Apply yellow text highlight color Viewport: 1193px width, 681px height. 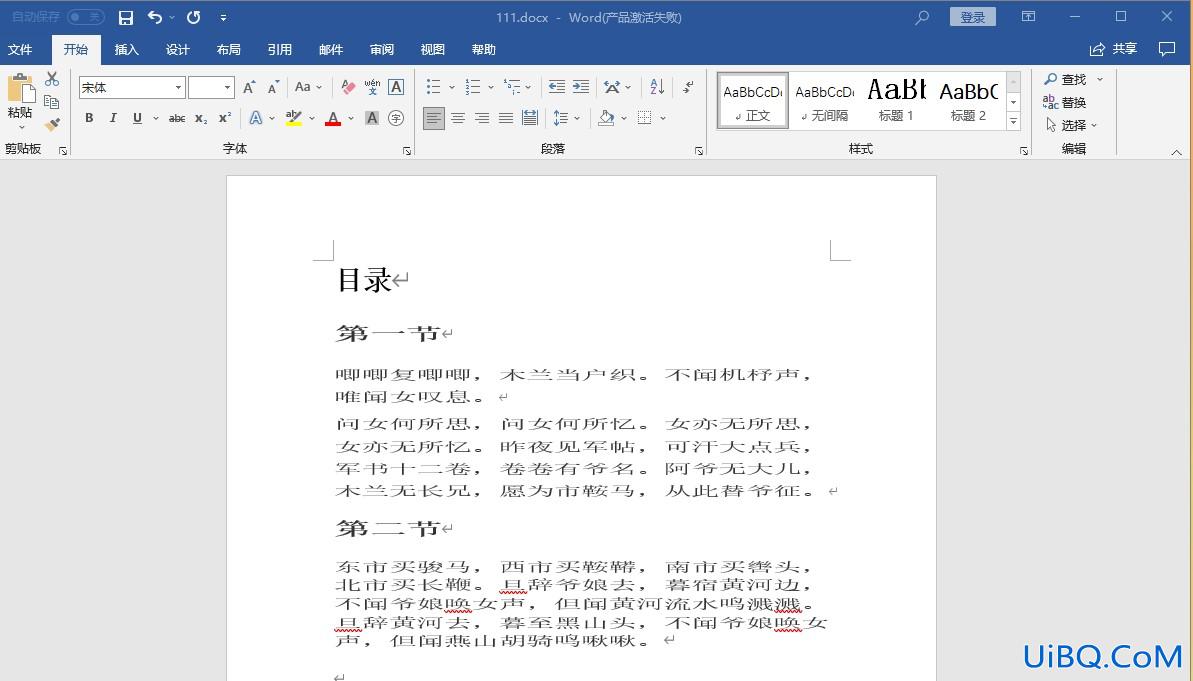(x=294, y=118)
